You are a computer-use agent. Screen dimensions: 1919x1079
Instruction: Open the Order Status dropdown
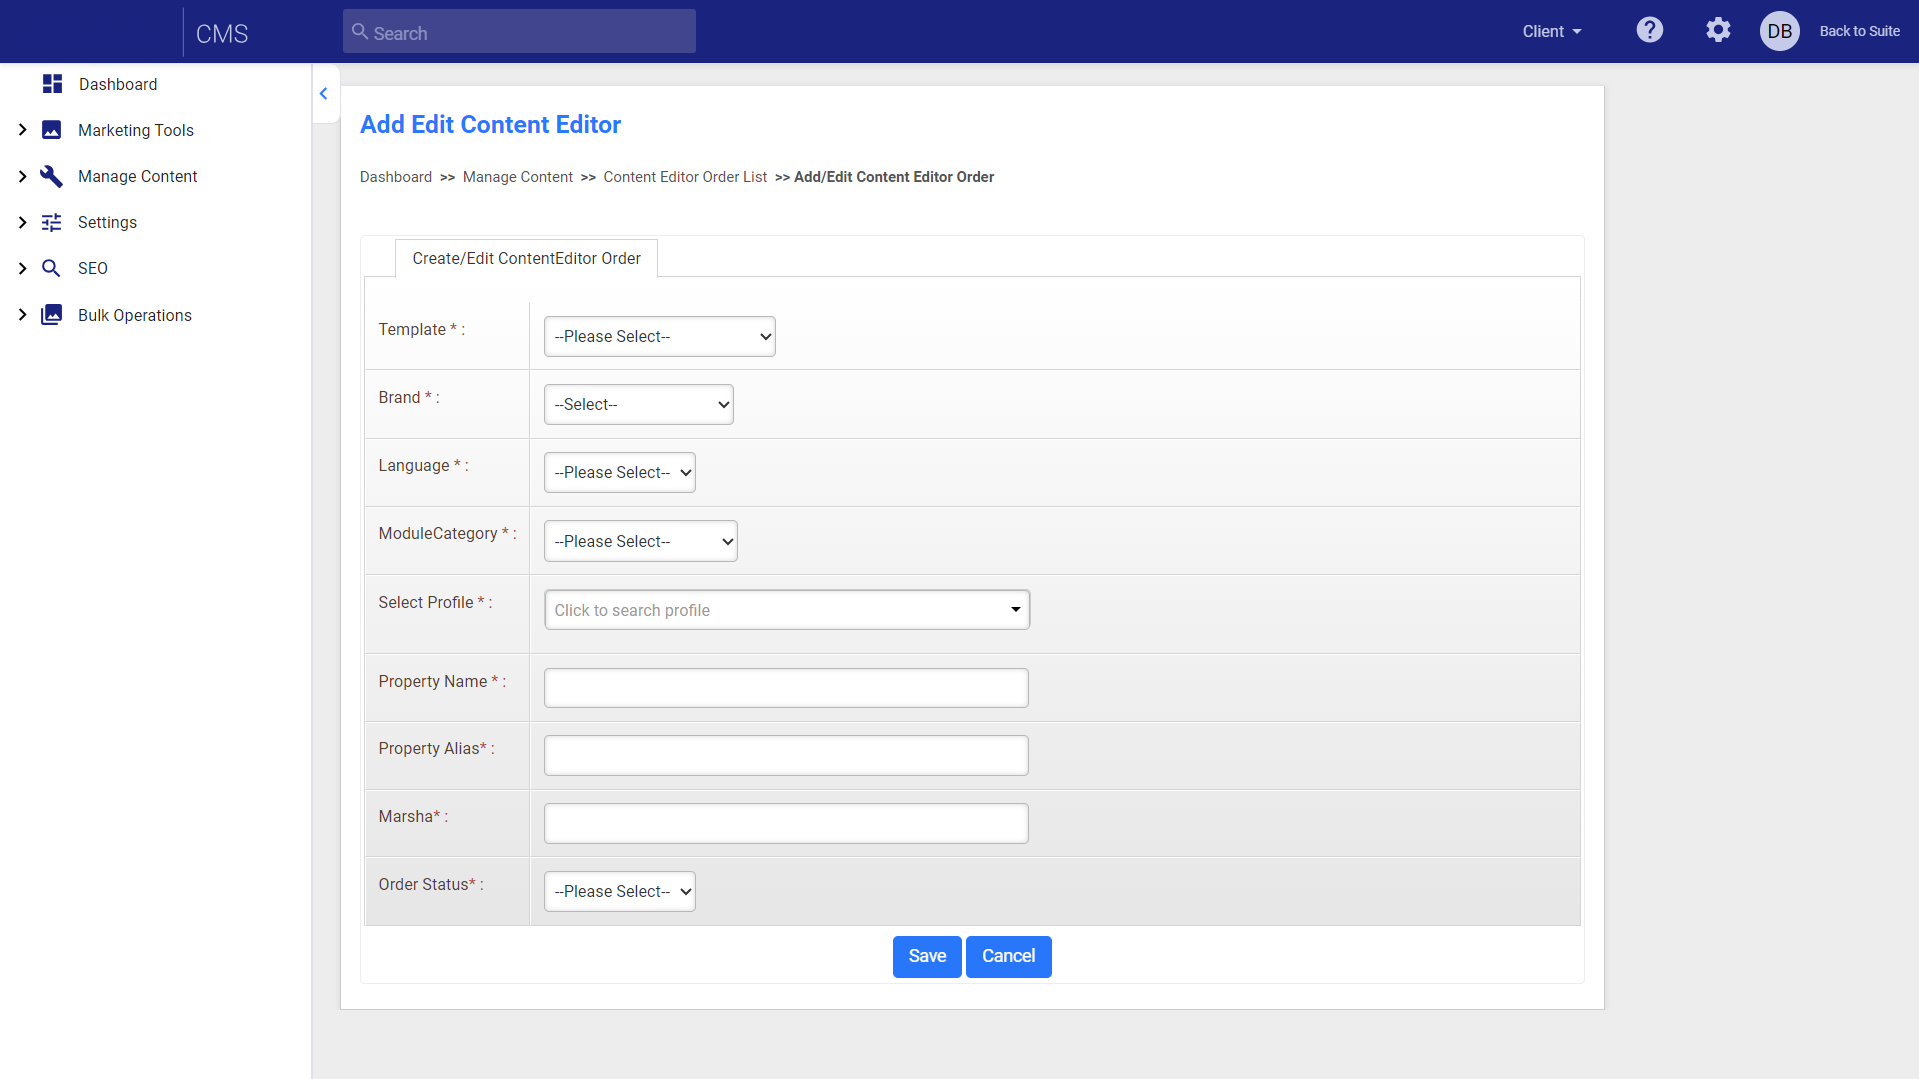620,891
